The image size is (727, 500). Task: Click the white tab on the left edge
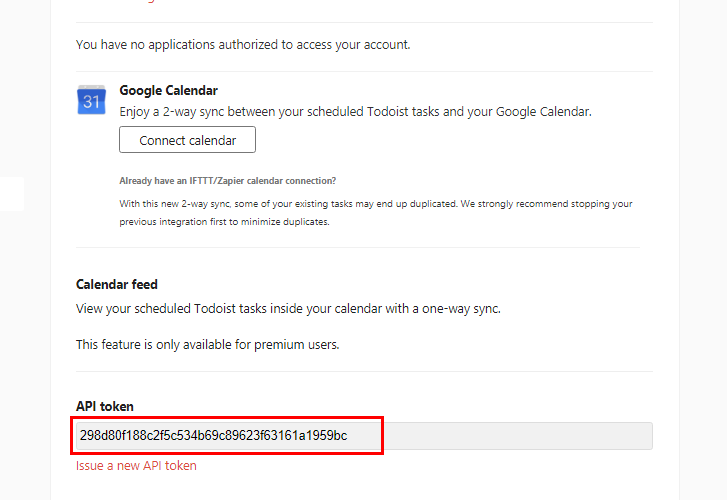pos(12,194)
